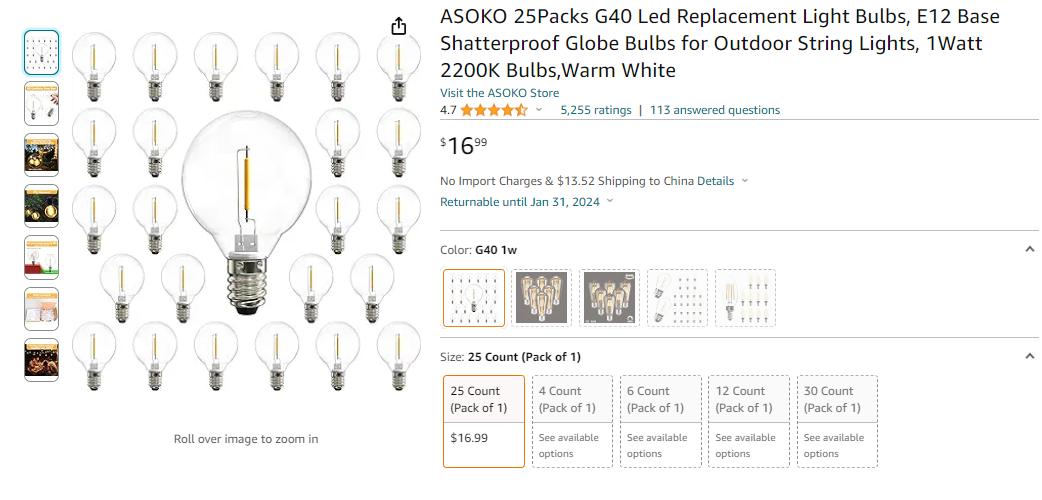Open the last thumbnail at bottom of sidebar

pyautogui.click(x=41, y=360)
